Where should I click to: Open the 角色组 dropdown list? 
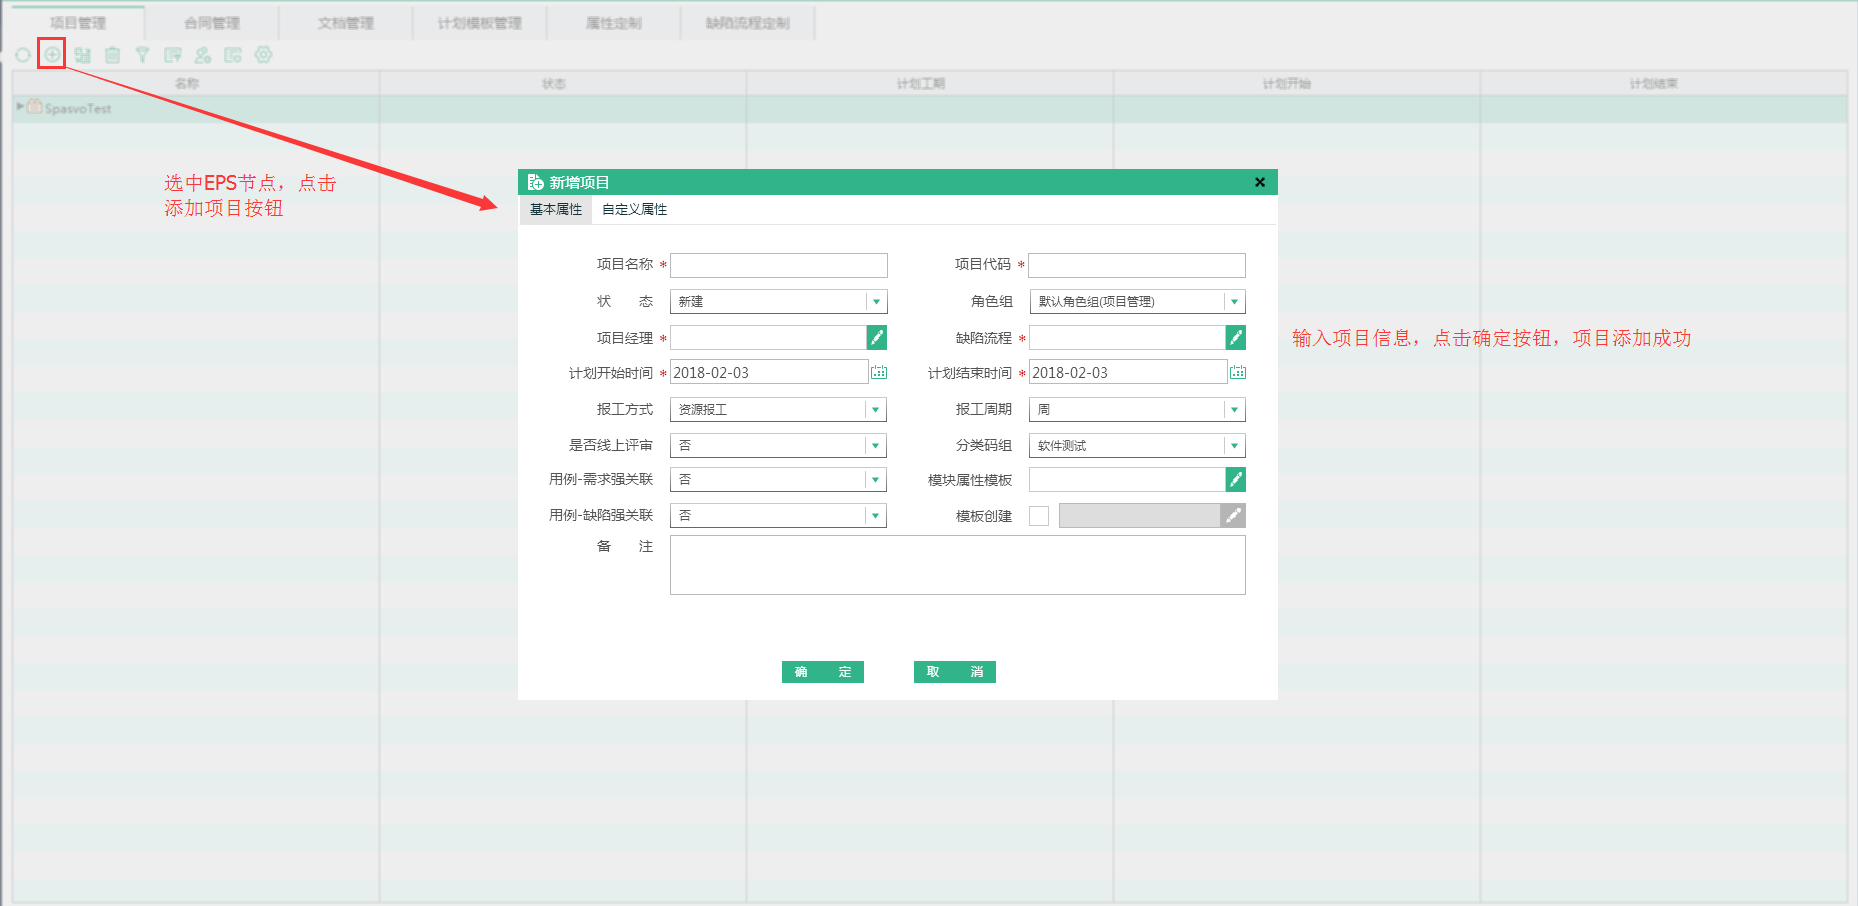(x=1234, y=302)
